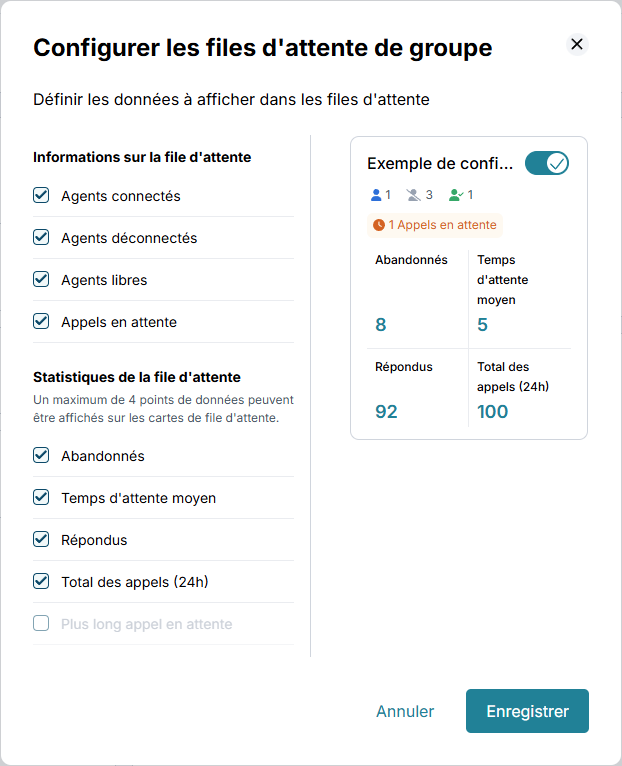Click the Abandonnés value 8

[381, 324]
